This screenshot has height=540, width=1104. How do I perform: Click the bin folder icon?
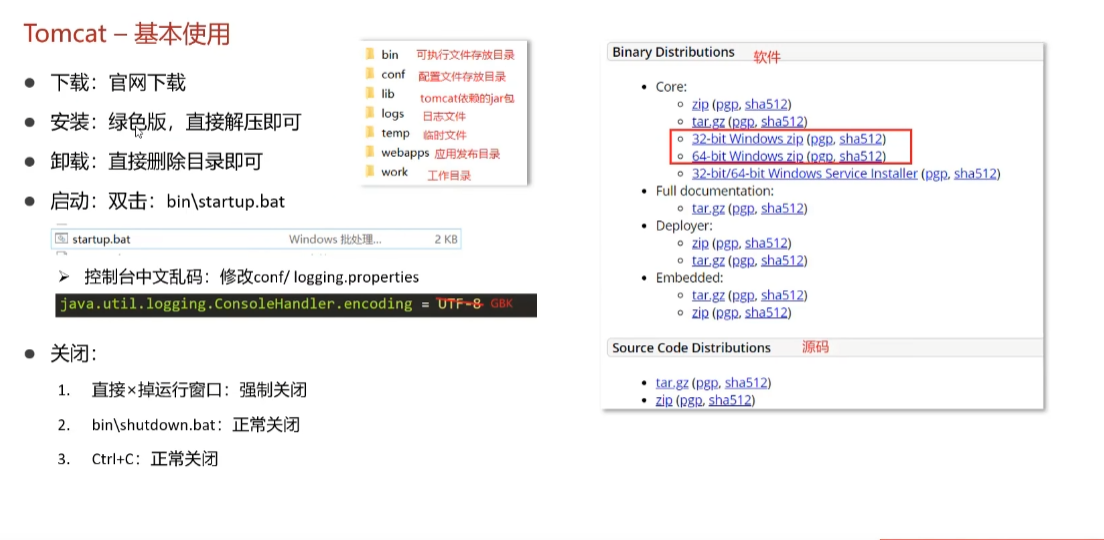pos(370,54)
